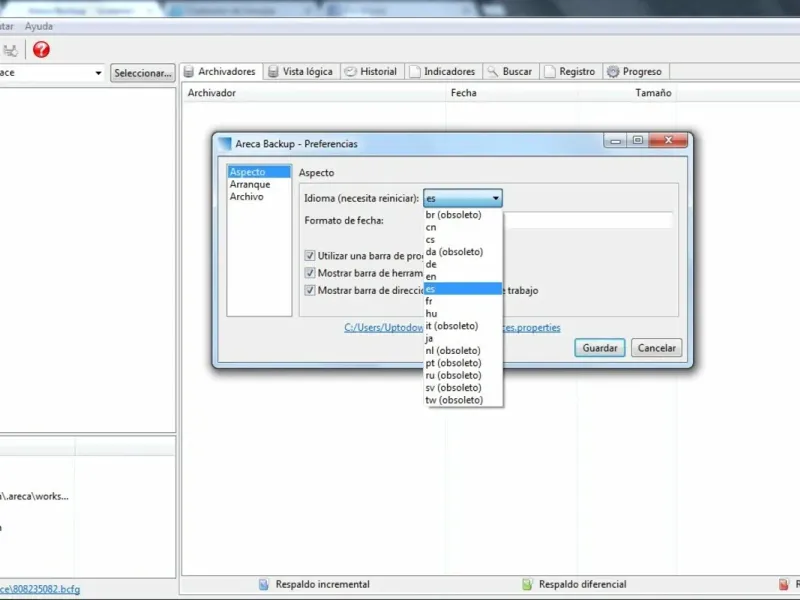Viewport: 800px width, 600px height.
Task: Click the Vista lógica tab icon
Action: [273, 71]
